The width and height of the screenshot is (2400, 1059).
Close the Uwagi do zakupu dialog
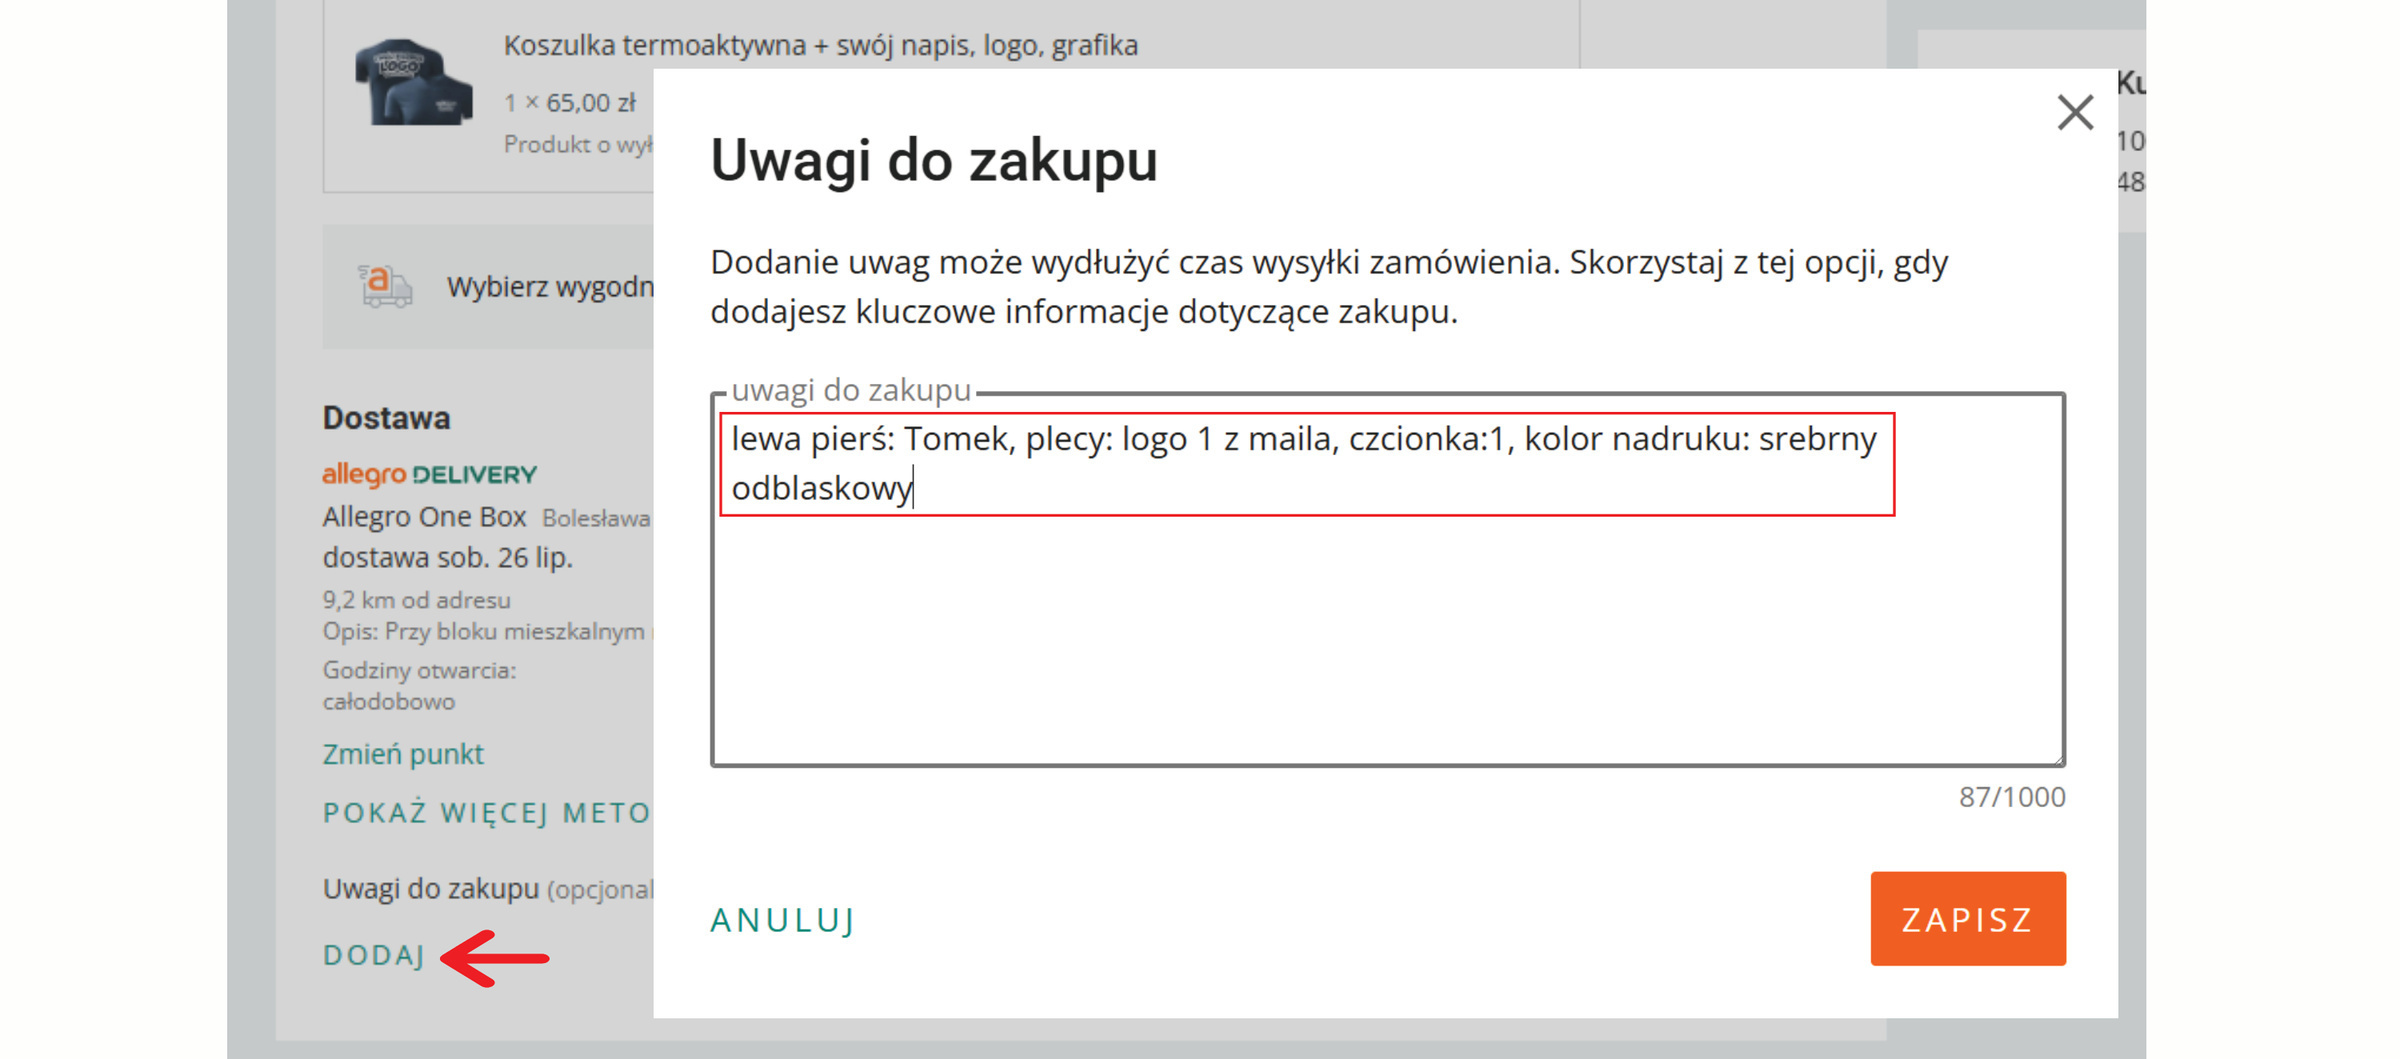tap(2075, 112)
